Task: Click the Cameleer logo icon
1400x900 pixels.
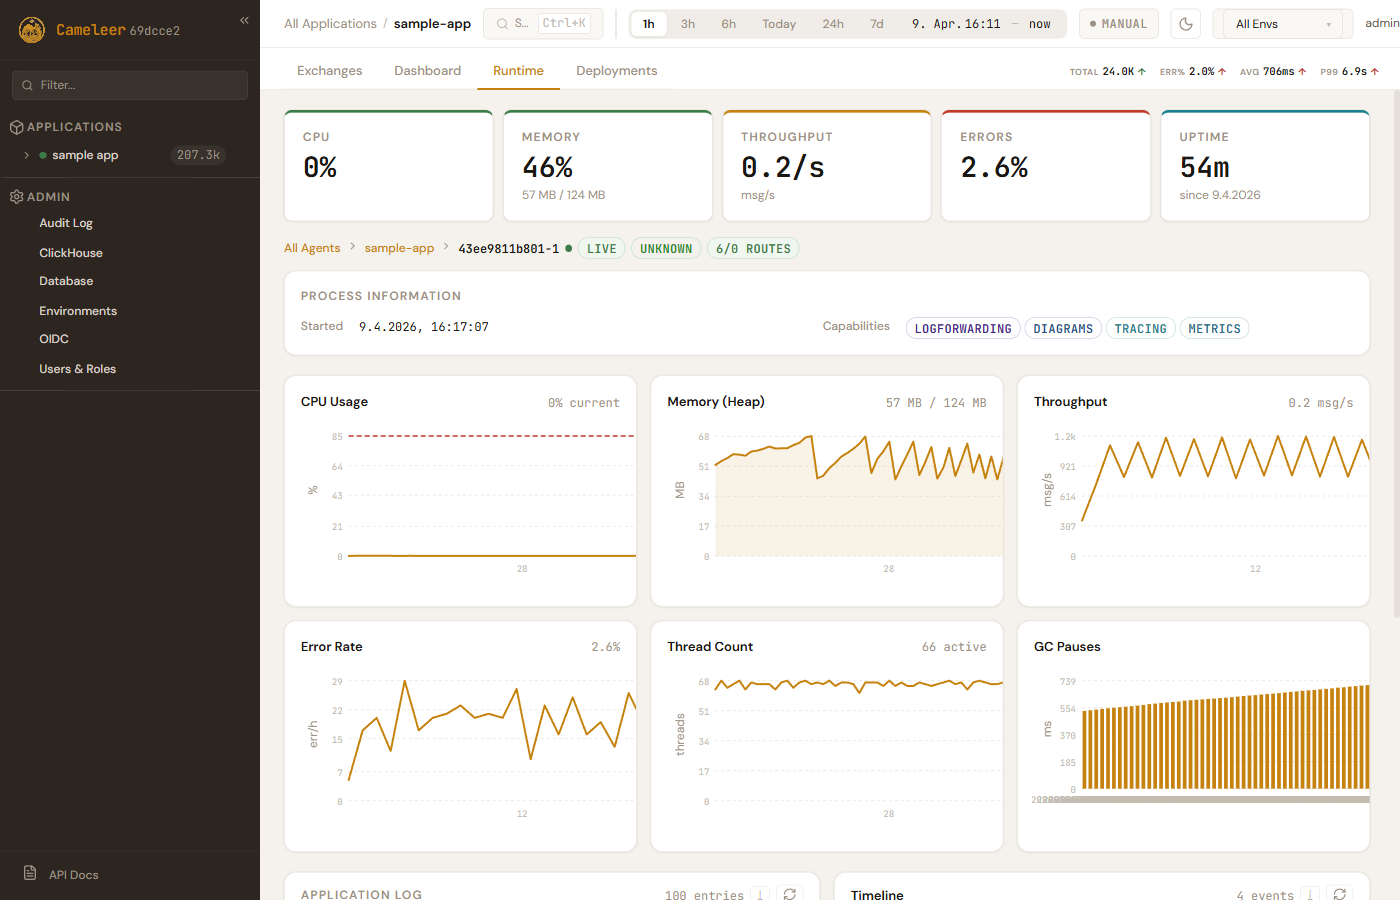Action: coord(32,30)
